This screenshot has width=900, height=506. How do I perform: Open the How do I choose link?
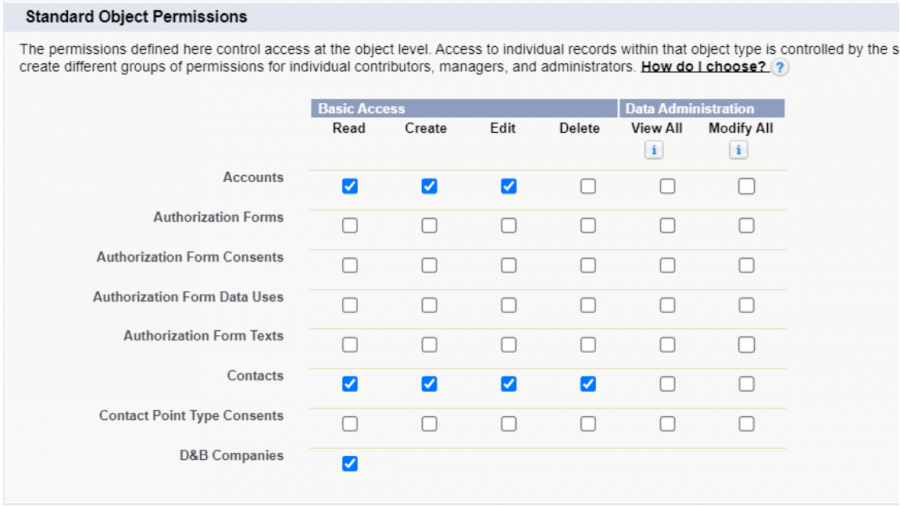click(x=703, y=67)
